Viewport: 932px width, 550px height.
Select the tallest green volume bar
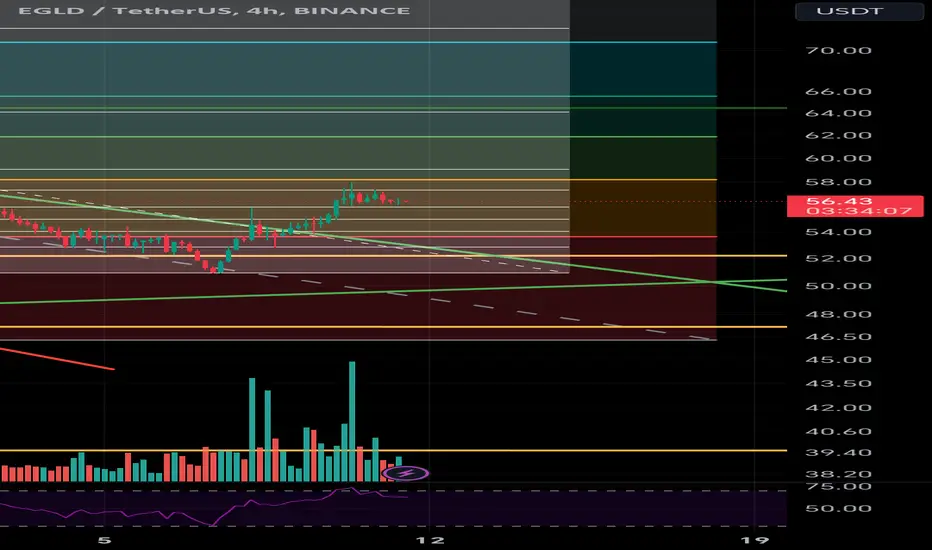352,421
